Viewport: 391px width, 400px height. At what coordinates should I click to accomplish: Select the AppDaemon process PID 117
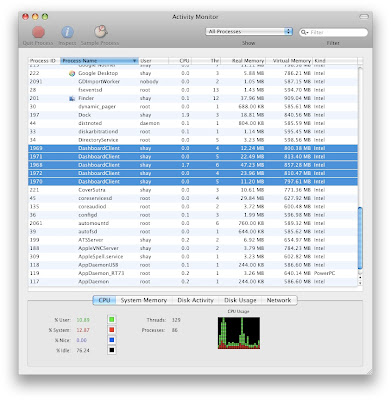click(x=193, y=282)
